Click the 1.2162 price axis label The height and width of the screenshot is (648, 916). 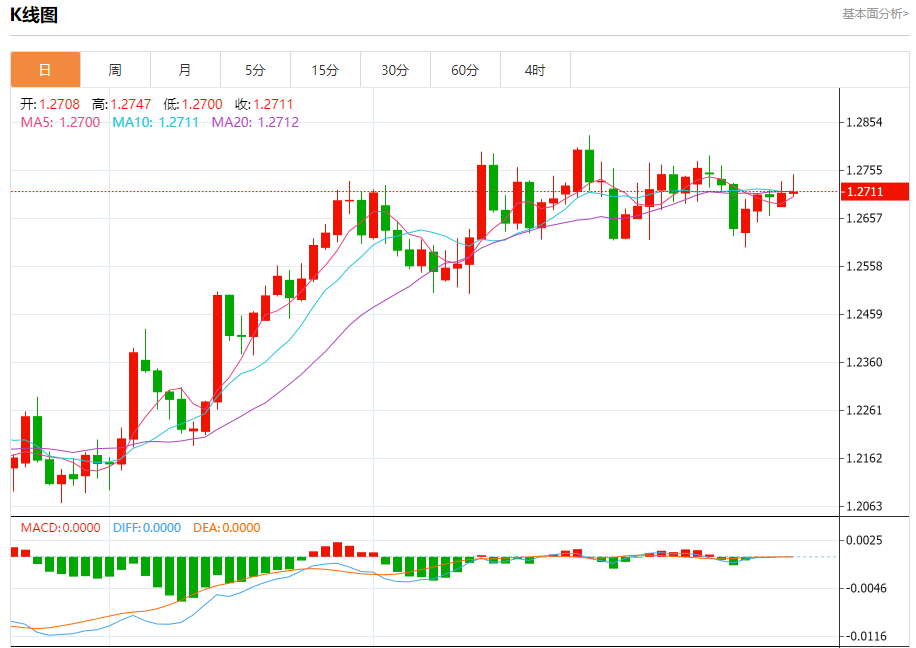(864, 458)
